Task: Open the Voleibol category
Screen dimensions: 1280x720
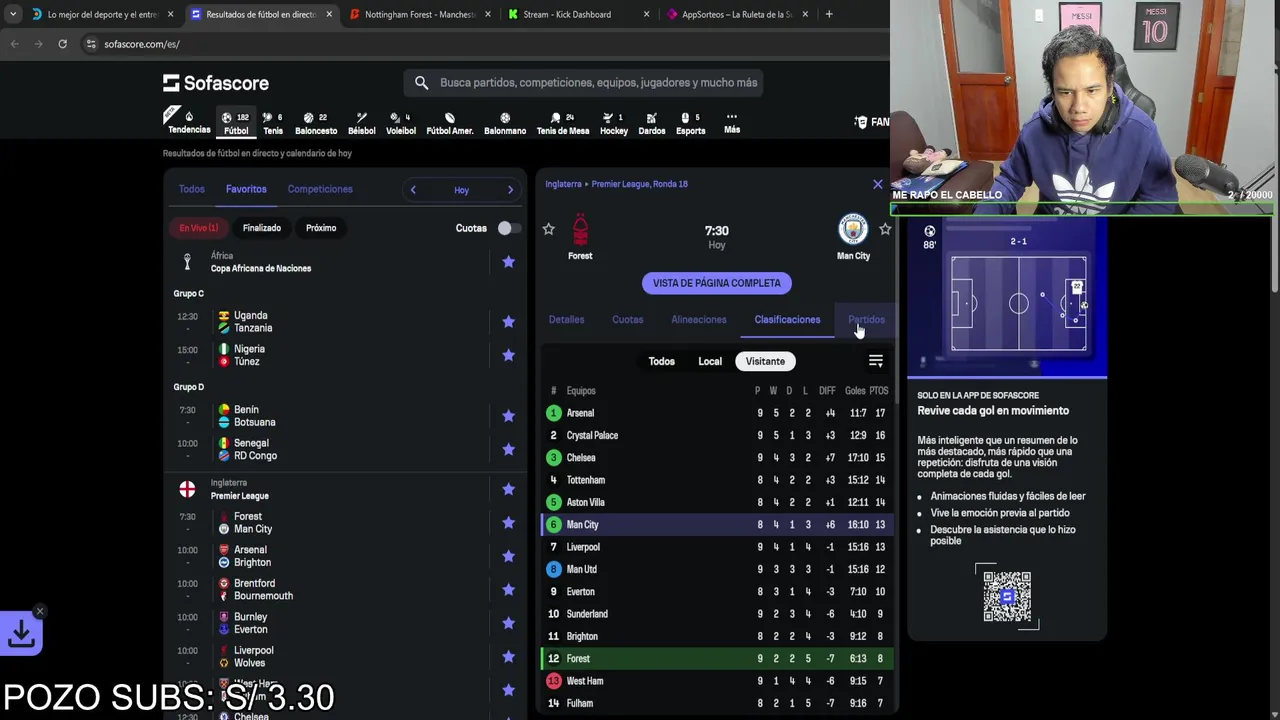Action: point(401,123)
